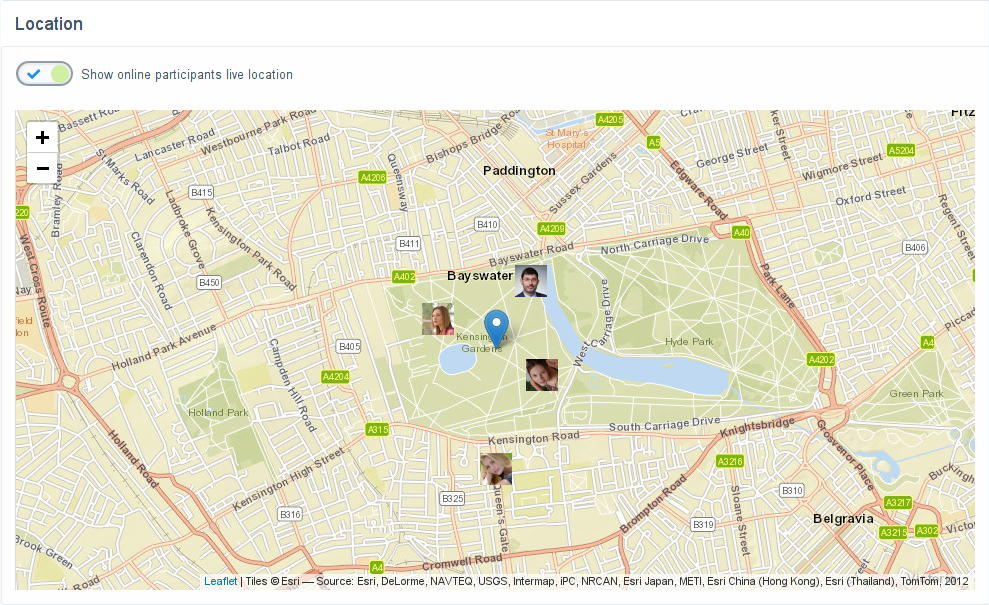The image size is (989, 605).
Task: Click the B405 road shield
Action: [349, 347]
